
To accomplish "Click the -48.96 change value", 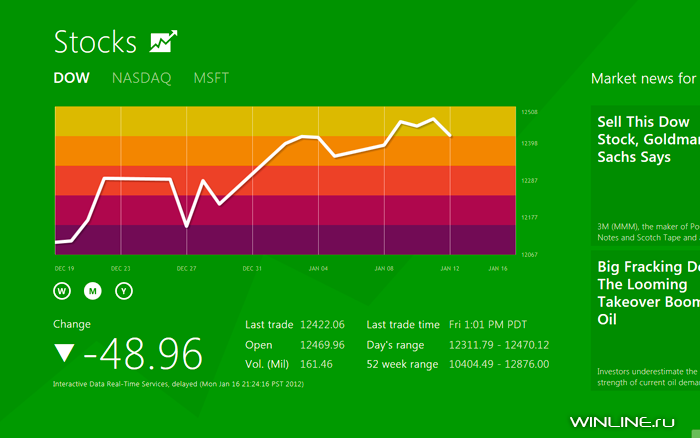I will pyautogui.click(x=143, y=354).
